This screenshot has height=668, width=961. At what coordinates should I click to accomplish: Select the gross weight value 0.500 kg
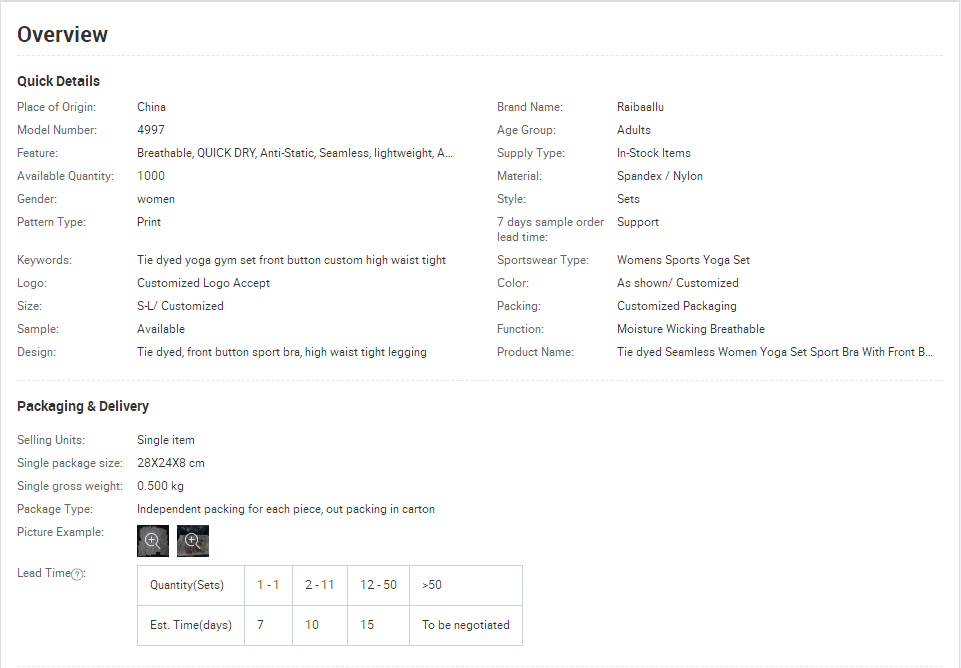click(161, 486)
